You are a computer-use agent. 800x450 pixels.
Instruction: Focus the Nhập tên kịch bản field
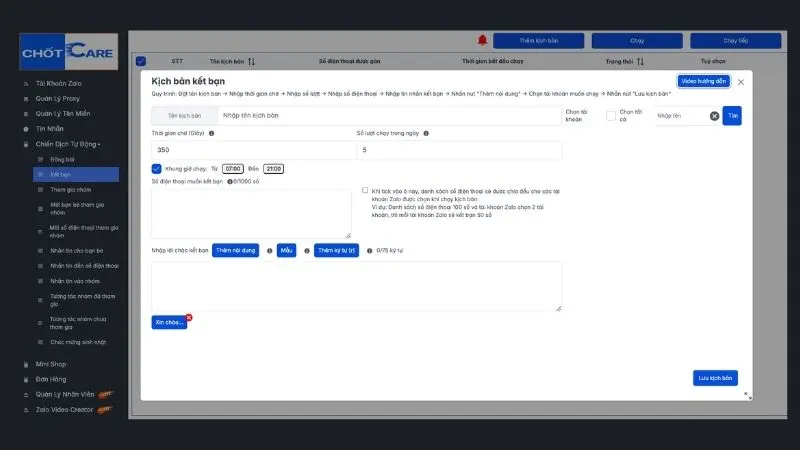coord(389,116)
